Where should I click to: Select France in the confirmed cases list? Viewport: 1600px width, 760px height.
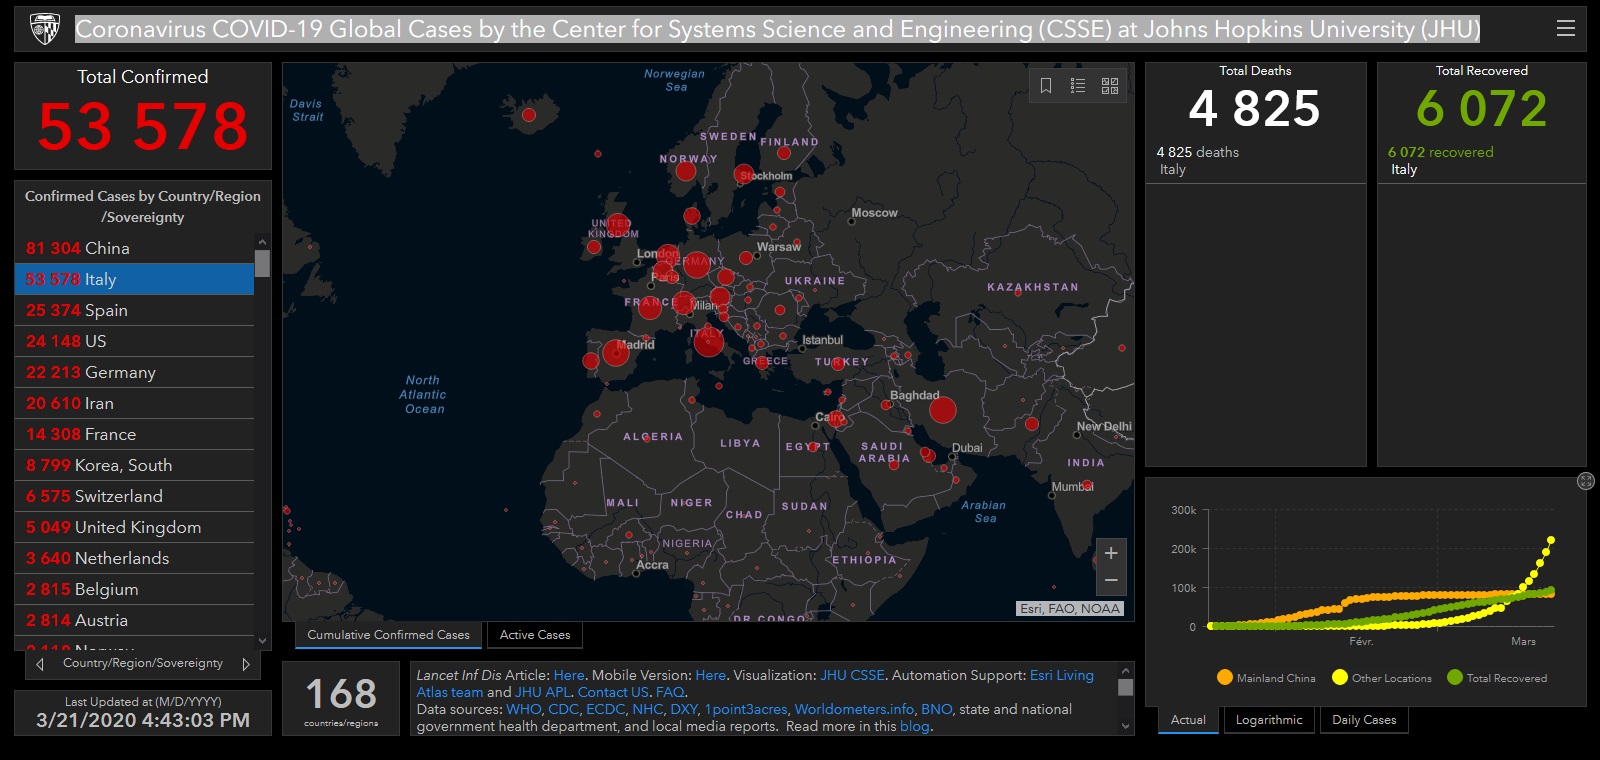(135, 434)
